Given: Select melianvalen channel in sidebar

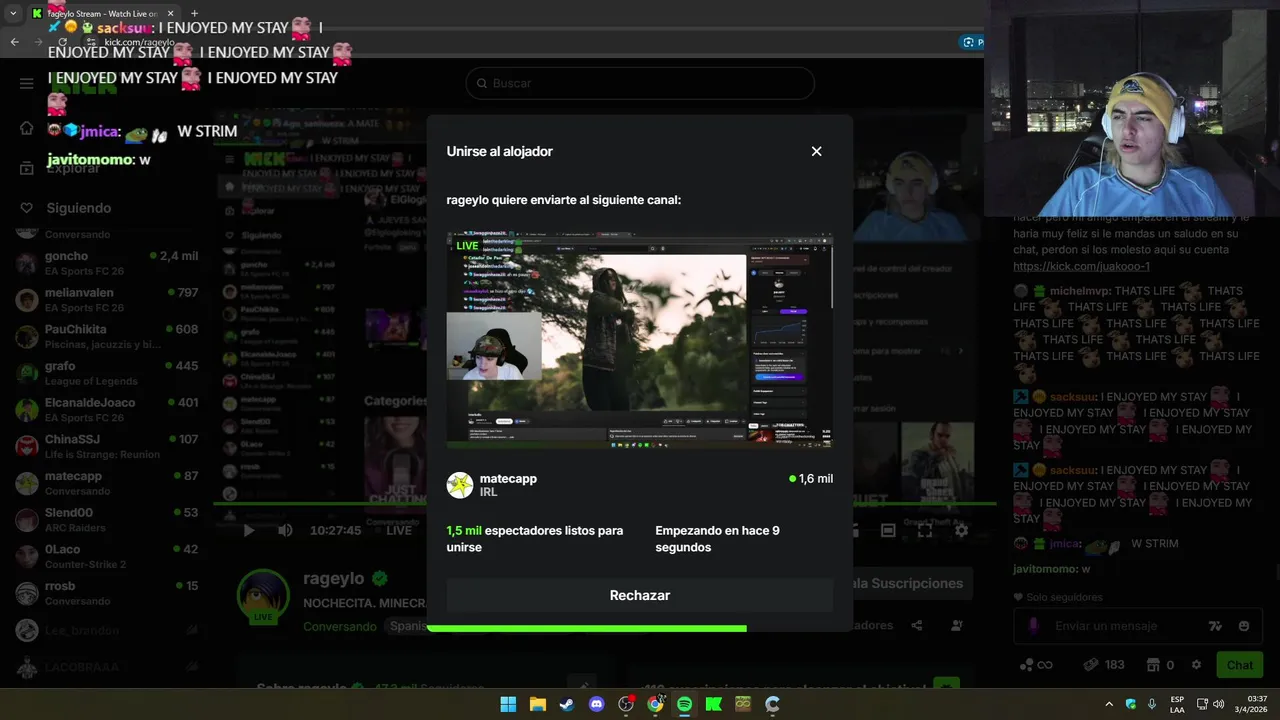Looking at the screenshot, I should point(107,300).
